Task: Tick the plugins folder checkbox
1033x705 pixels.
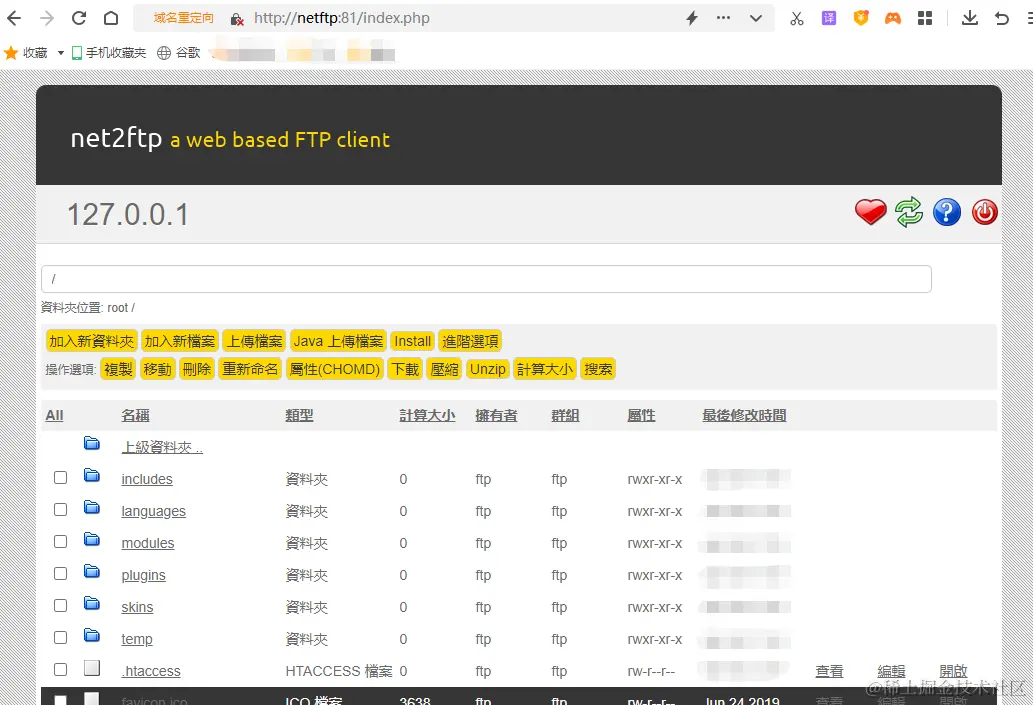Action: click(61, 573)
